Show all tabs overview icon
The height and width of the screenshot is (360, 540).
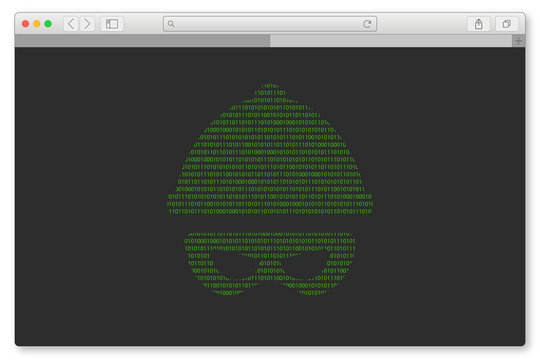tap(507, 24)
